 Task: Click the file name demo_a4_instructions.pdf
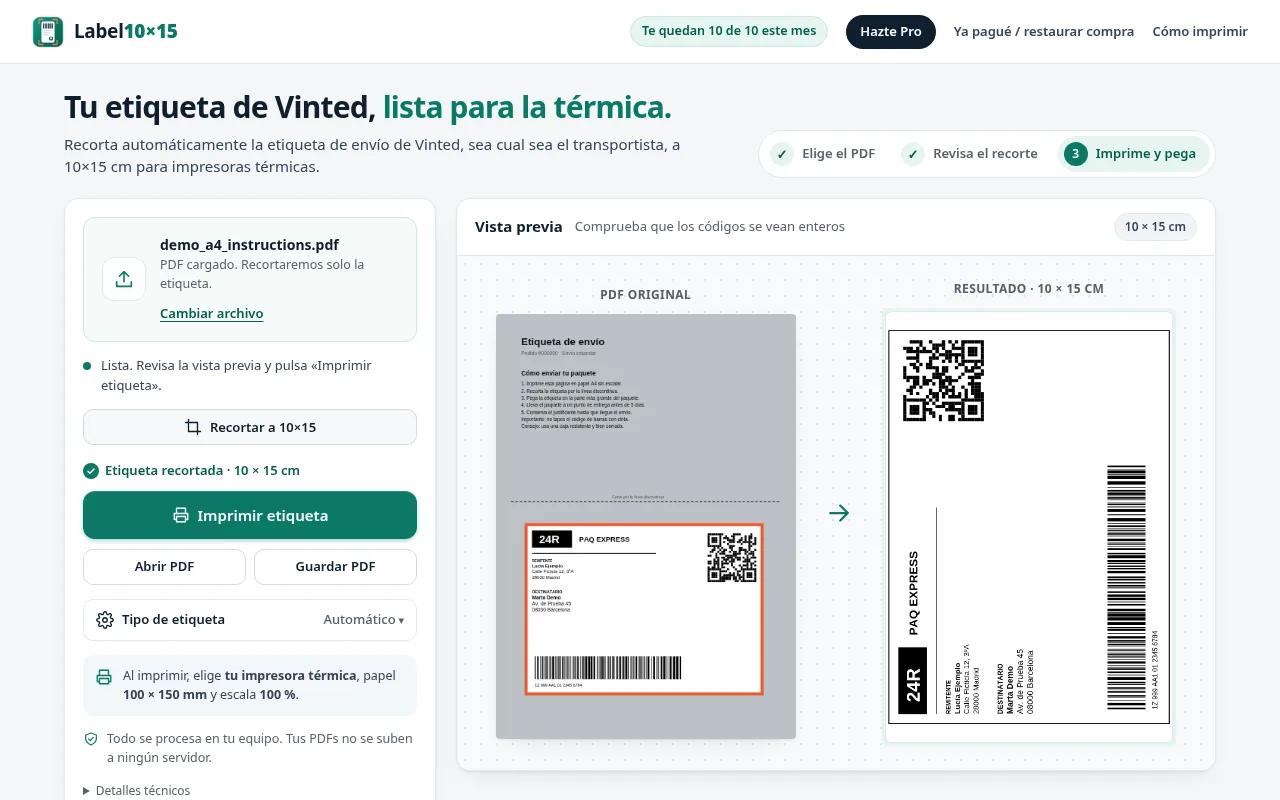click(x=249, y=245)
